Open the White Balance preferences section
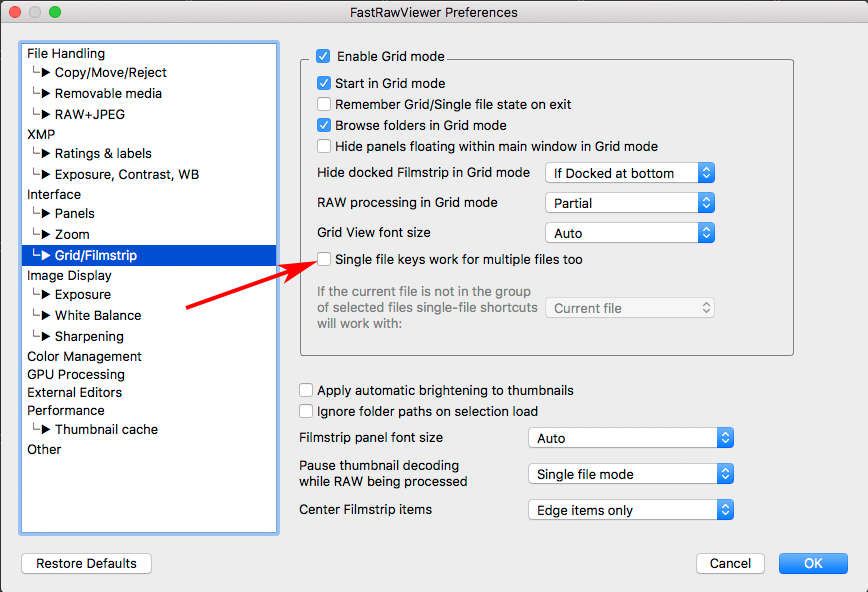This screenshot has height=592, width=868. [98, 315]
